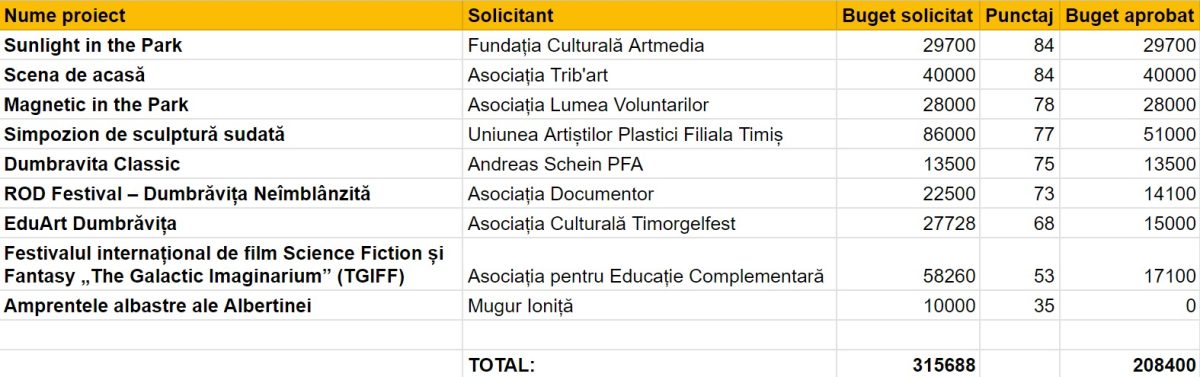This screenshot has width=1200, height=377.
Task: Click the Galactic Imaginarium festival cell
Action: coord(231,264)
